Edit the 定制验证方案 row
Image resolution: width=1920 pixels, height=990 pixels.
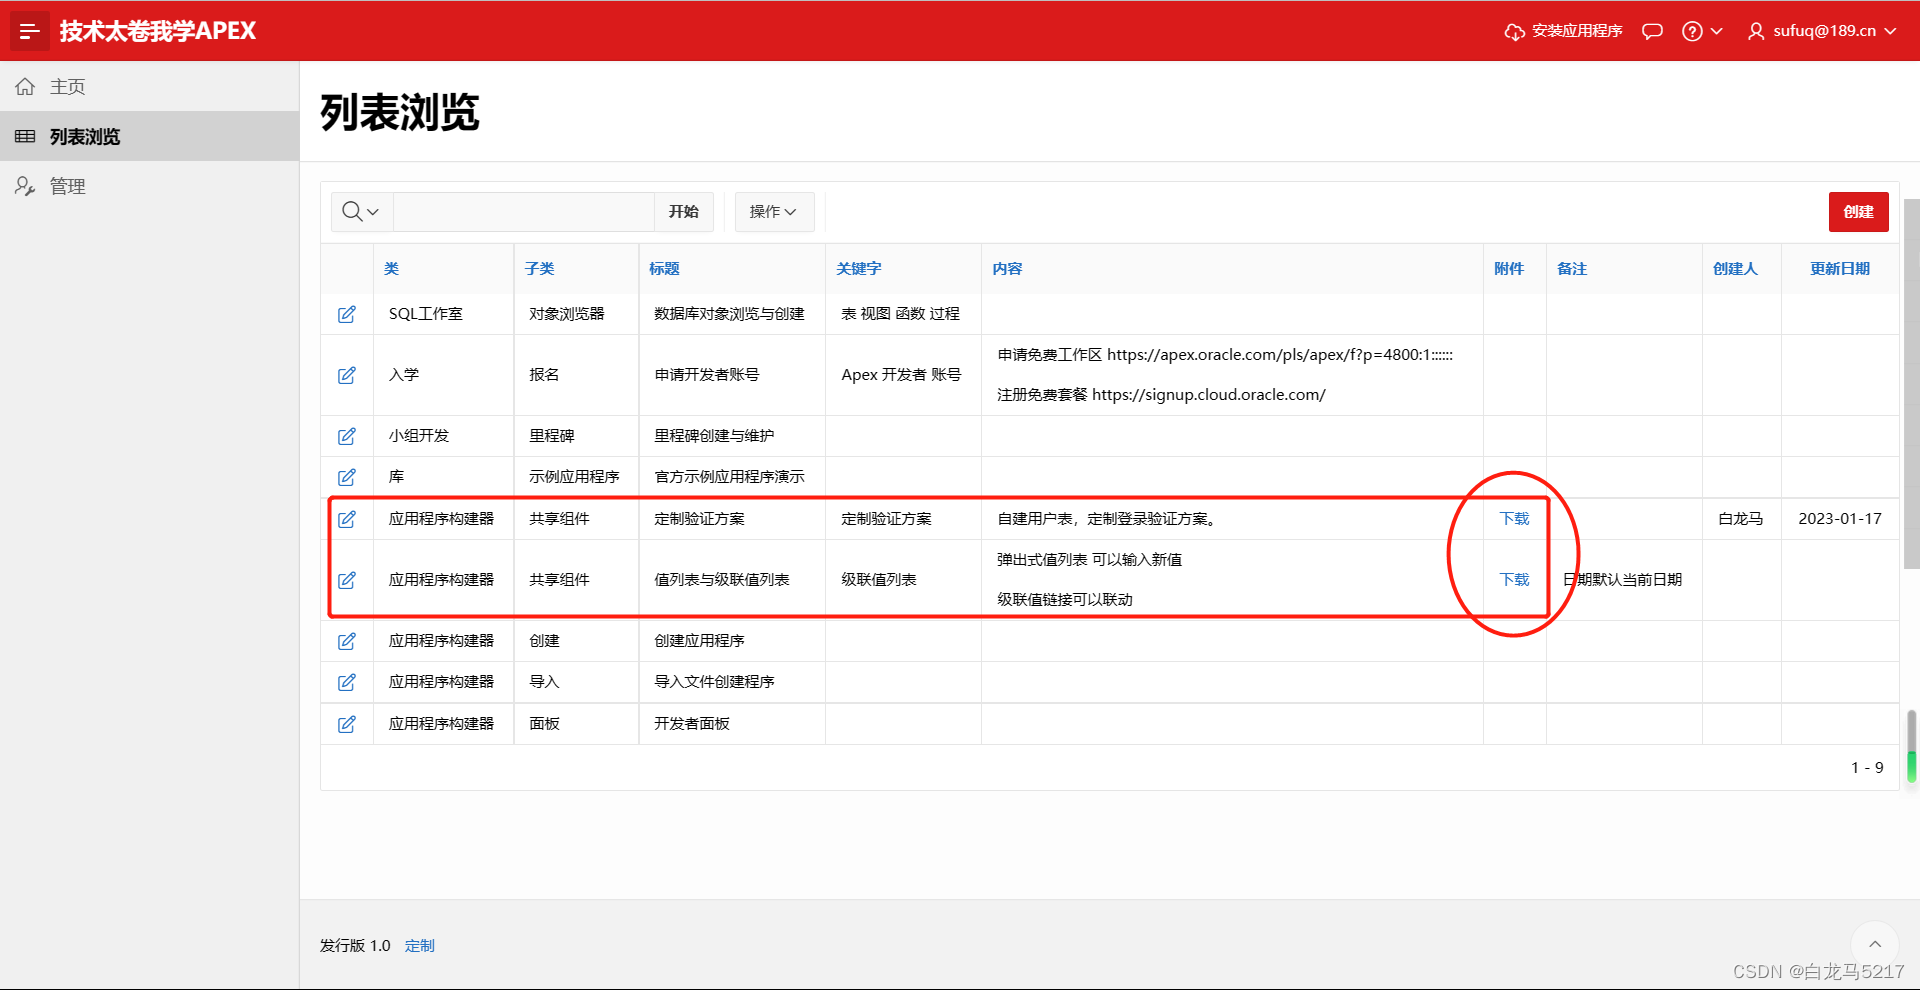click(x=347, y=519)
